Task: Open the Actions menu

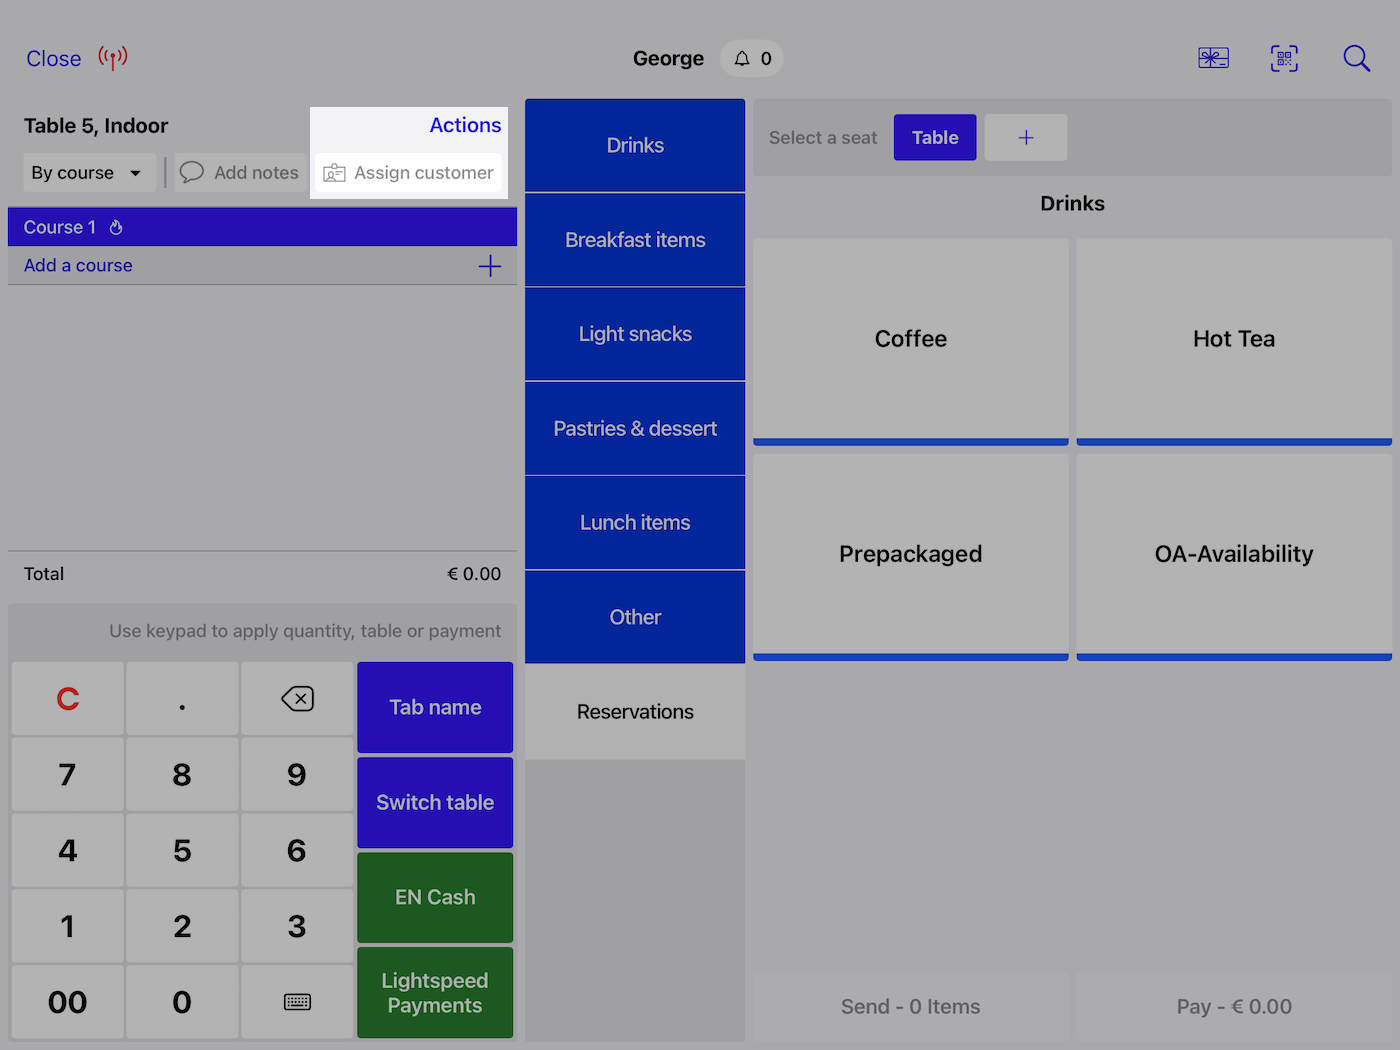Action: (x=465, y=125)
